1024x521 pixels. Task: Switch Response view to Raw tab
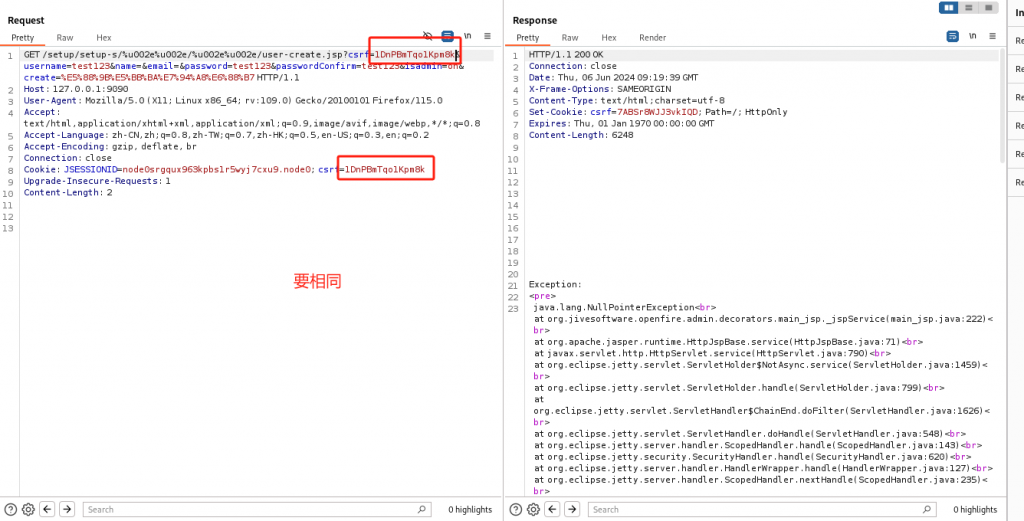coord(570,38)
